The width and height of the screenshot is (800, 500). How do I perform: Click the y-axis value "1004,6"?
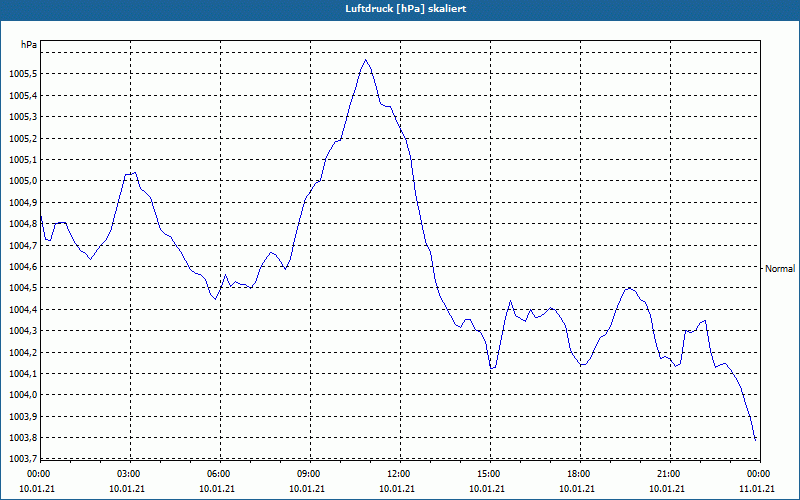[x=23, y=267]
